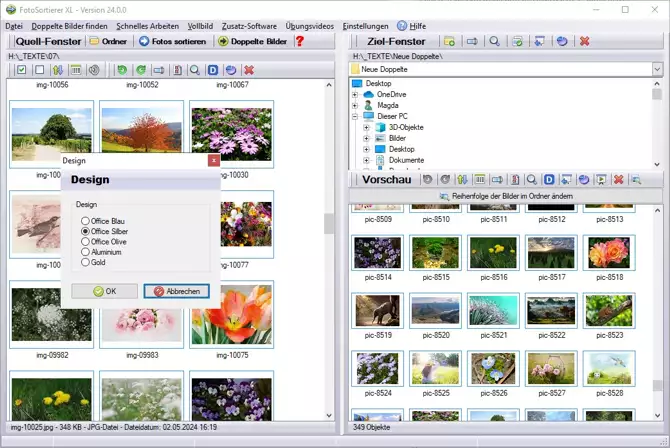Confirm the design with the OK button
This screenshot has height=448, width=670.
coord(104,291)
